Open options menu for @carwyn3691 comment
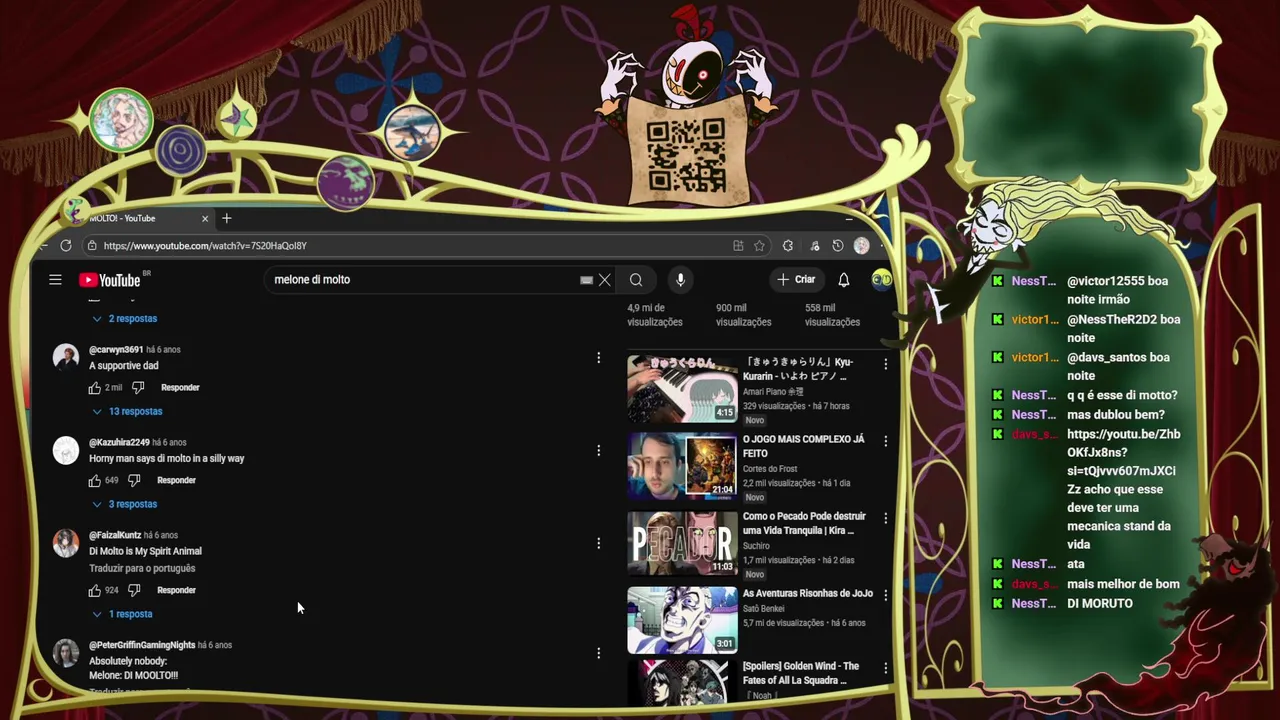The image size is (1280, 720). [x=598, y=357]
